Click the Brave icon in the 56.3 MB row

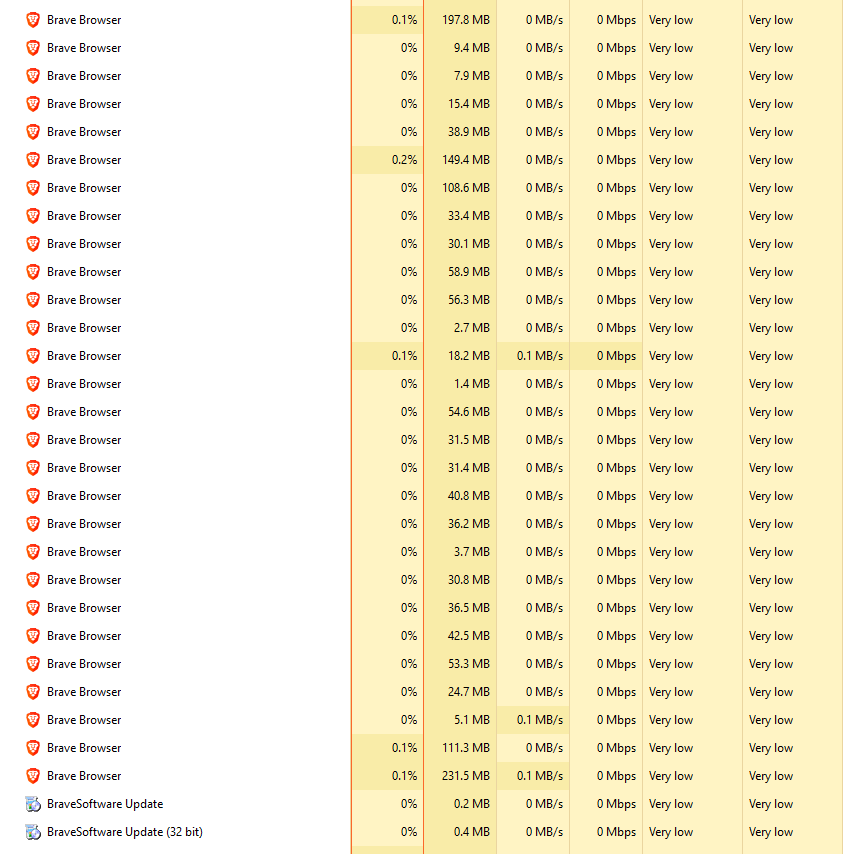click(x=33, y=300)
